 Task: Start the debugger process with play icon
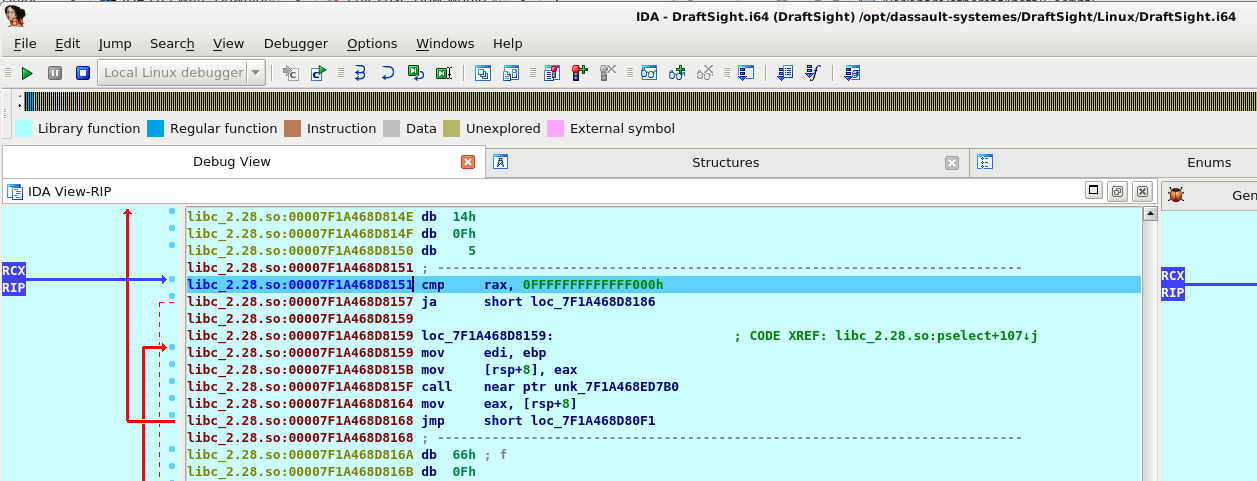27,73
